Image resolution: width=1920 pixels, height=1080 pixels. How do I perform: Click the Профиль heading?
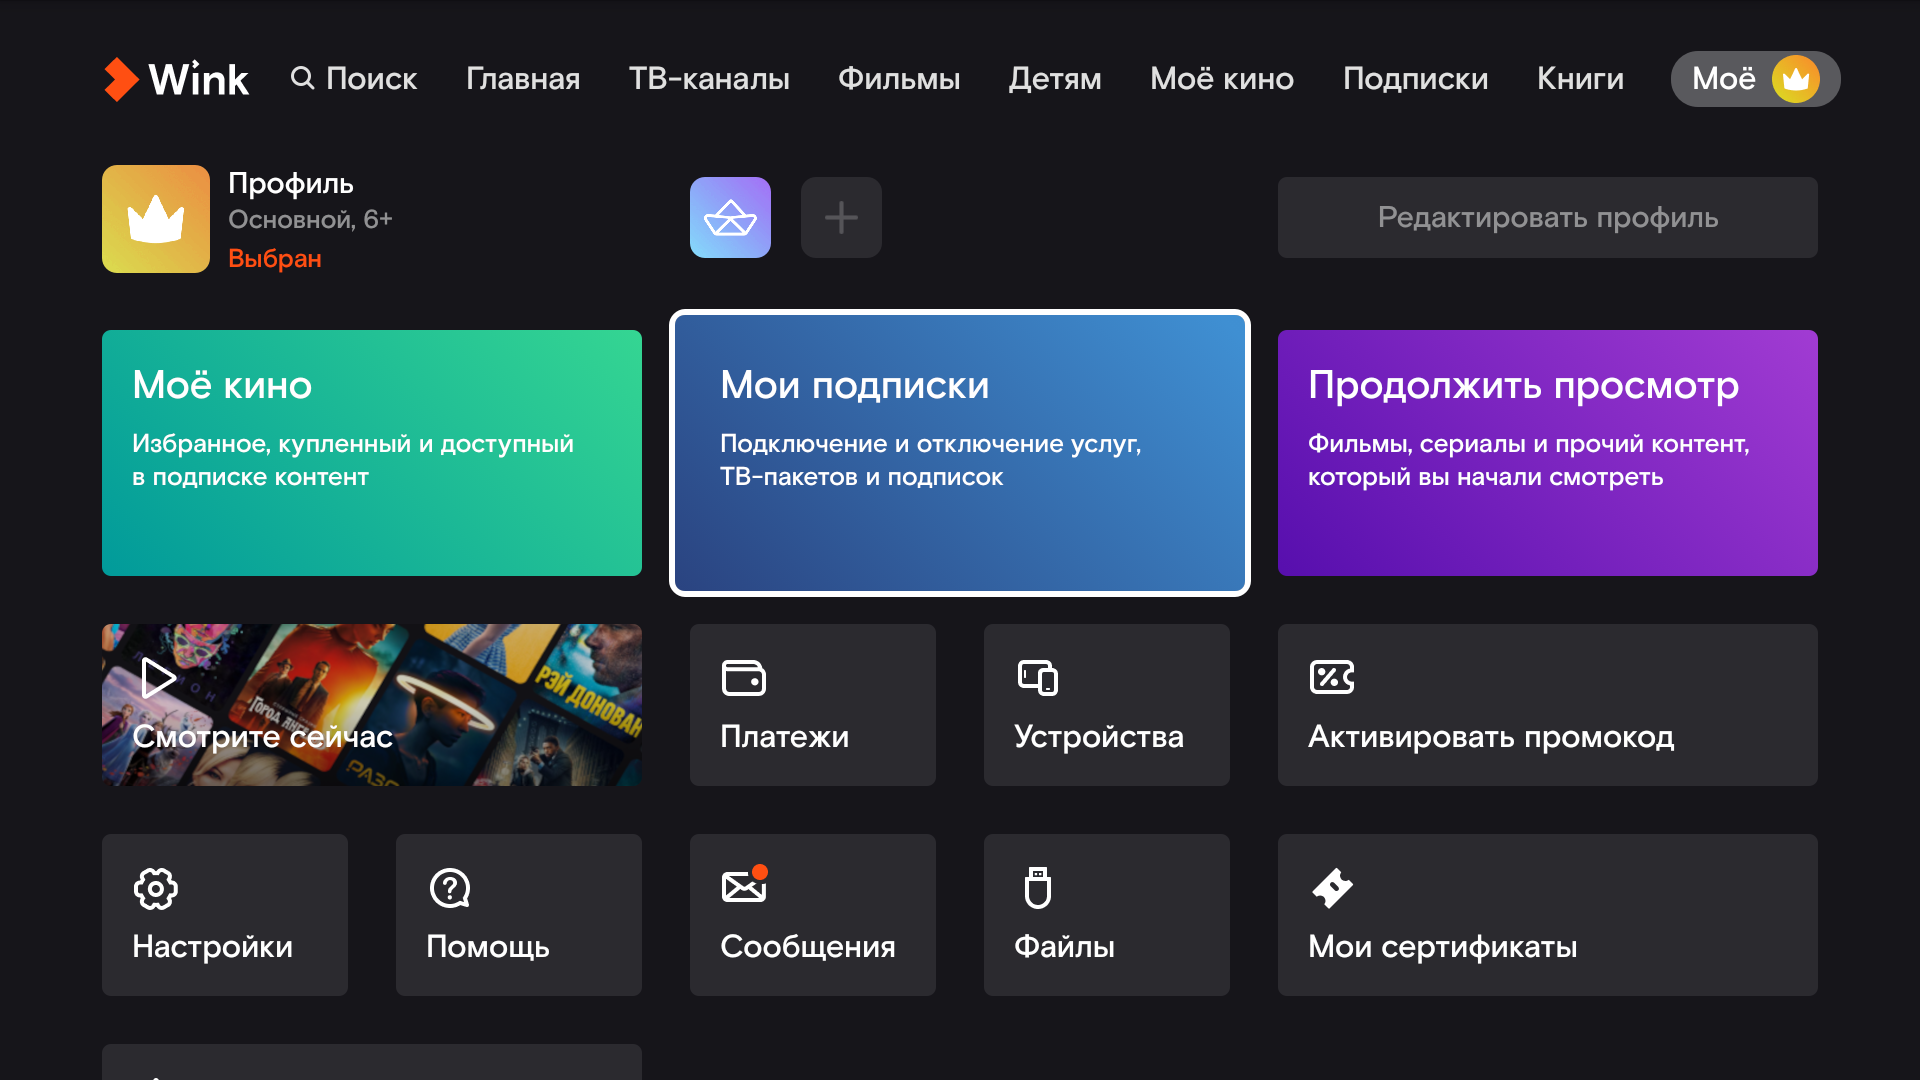(291, 184)
